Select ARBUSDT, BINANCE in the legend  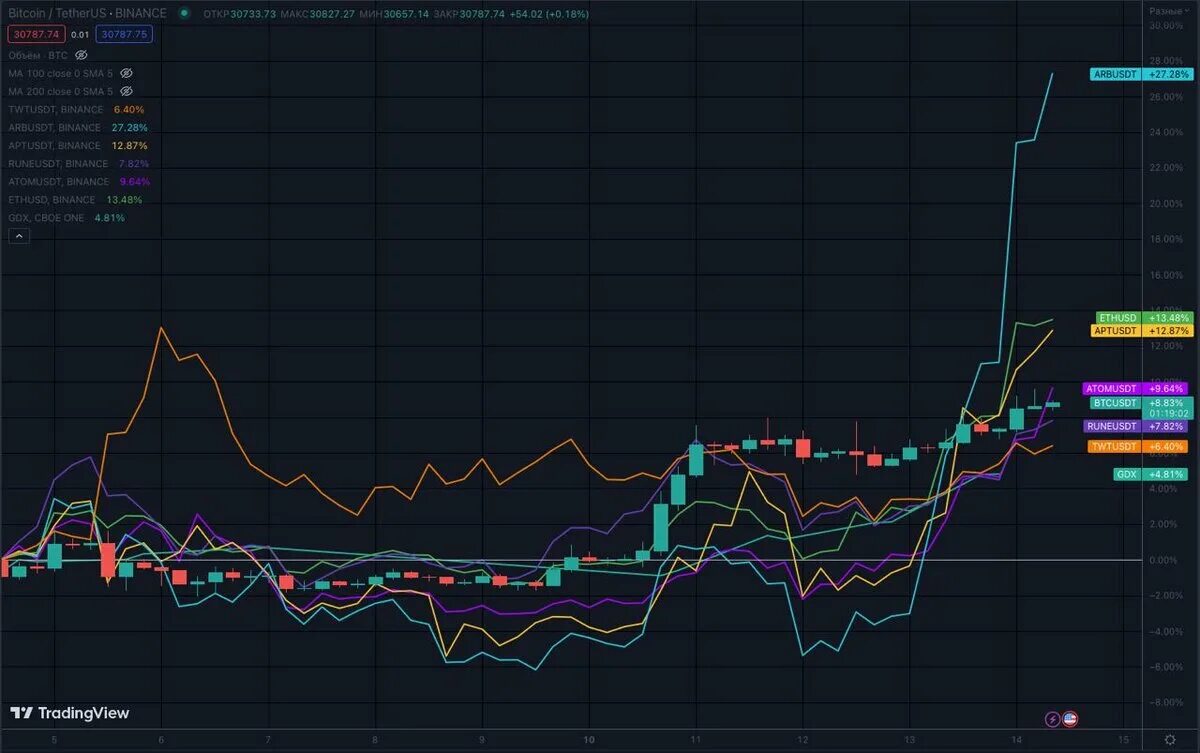click(55, 127)
